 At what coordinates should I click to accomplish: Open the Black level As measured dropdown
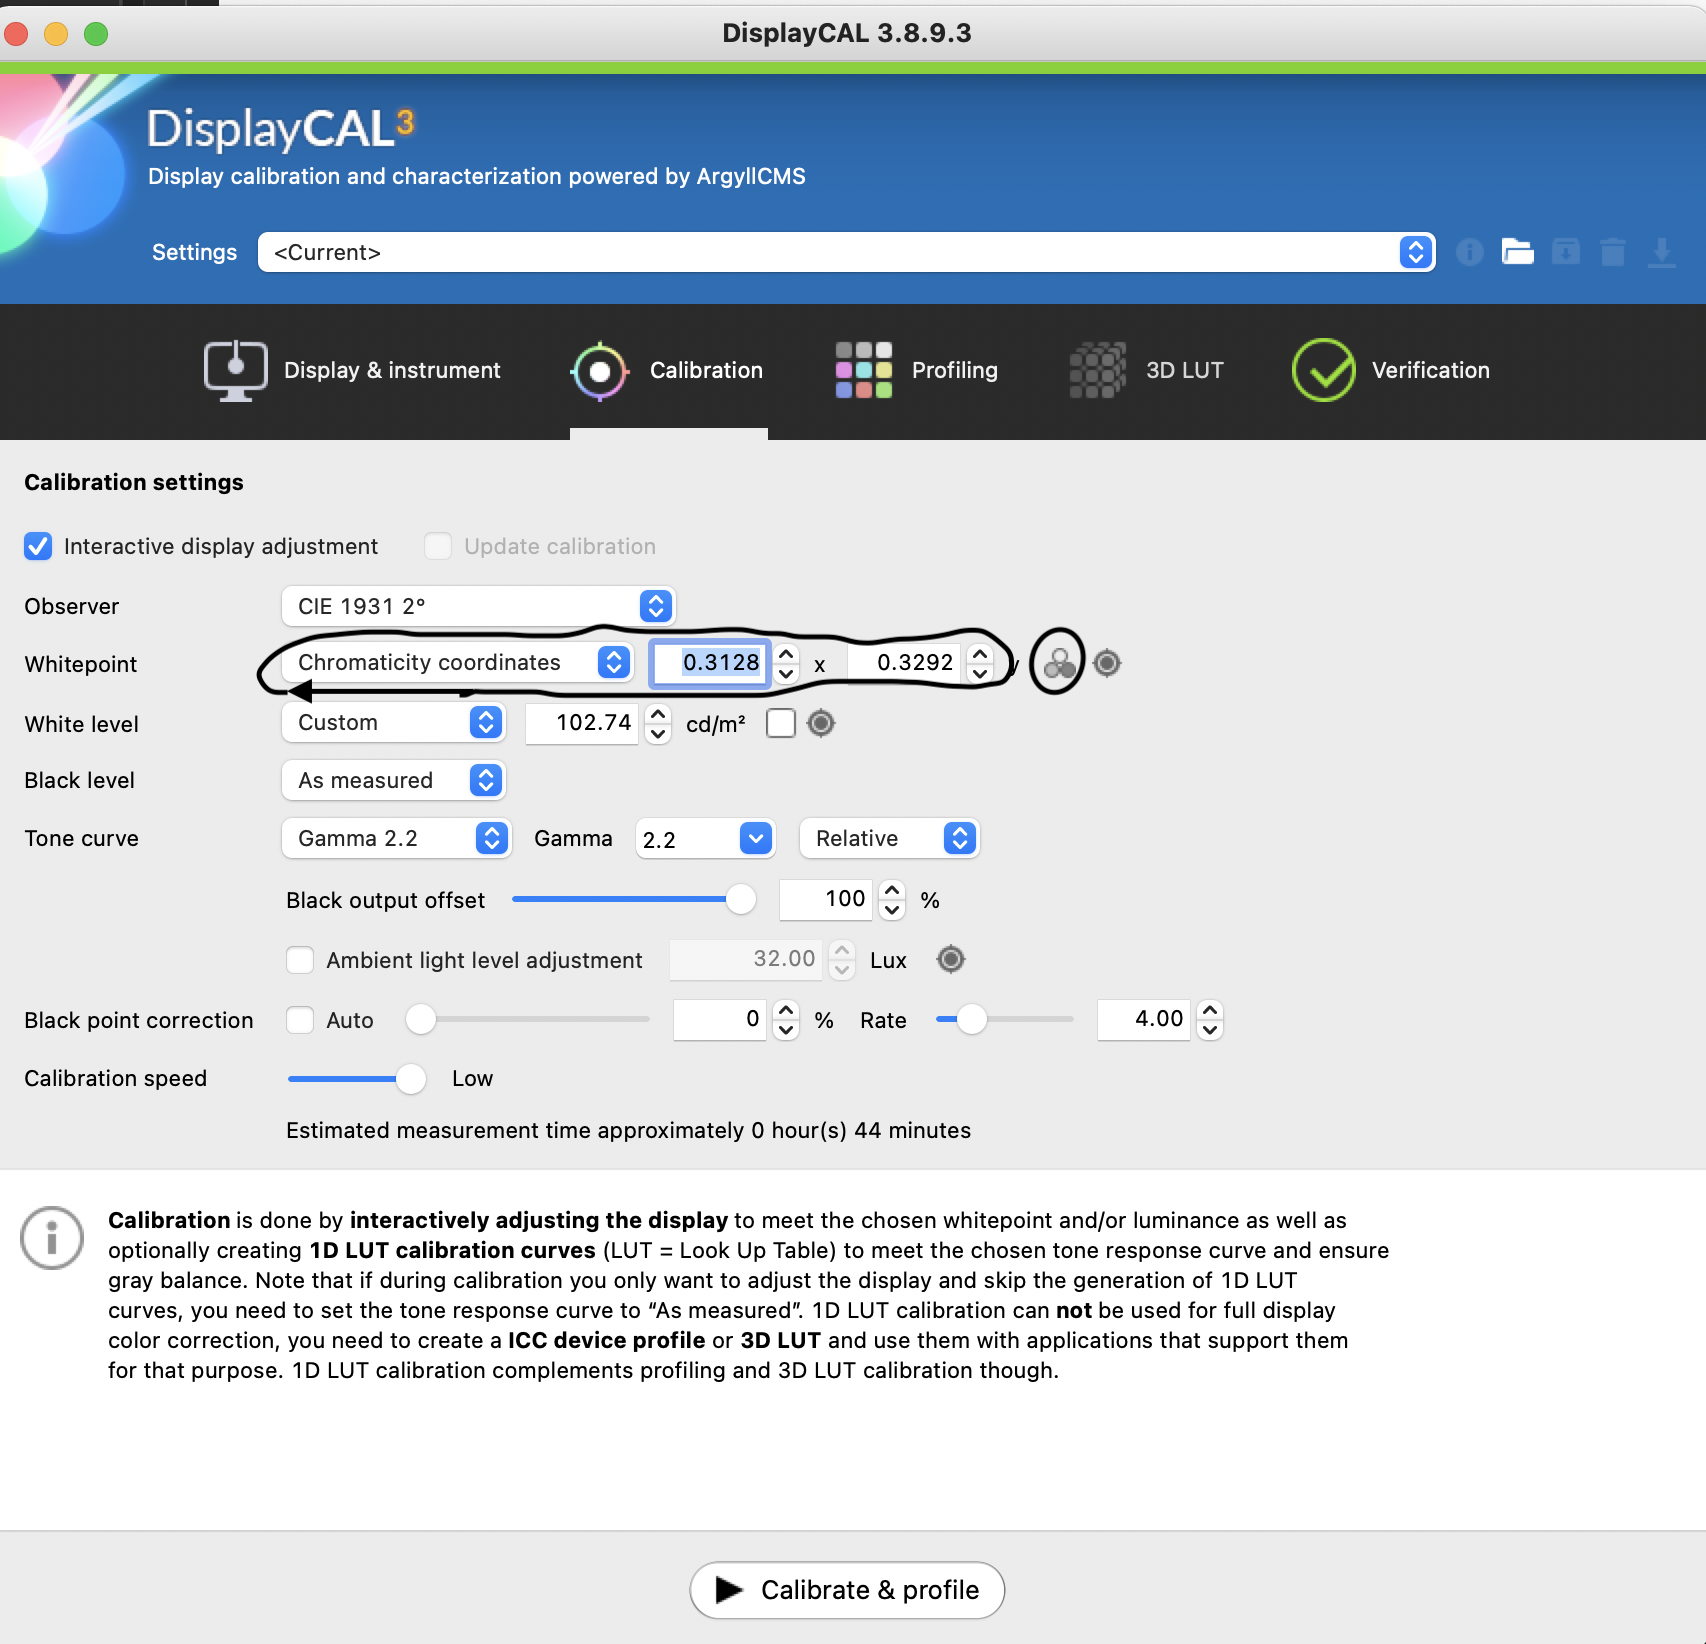(x=393, y=780)
